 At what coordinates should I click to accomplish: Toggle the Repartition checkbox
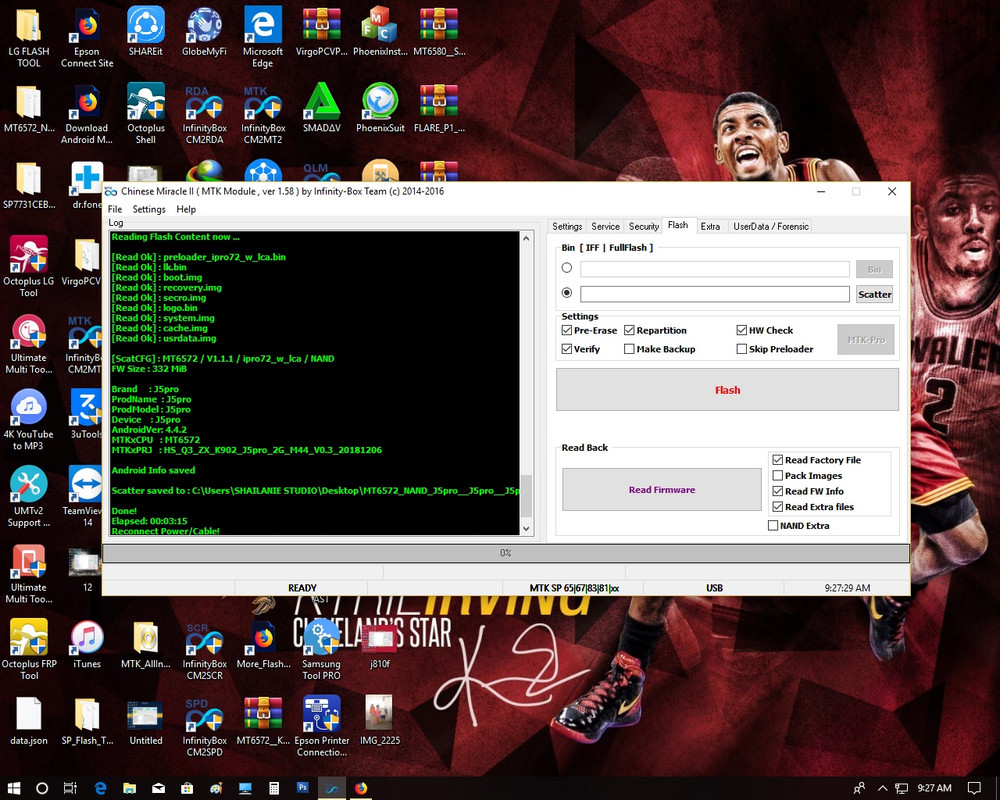click(629, 330)
